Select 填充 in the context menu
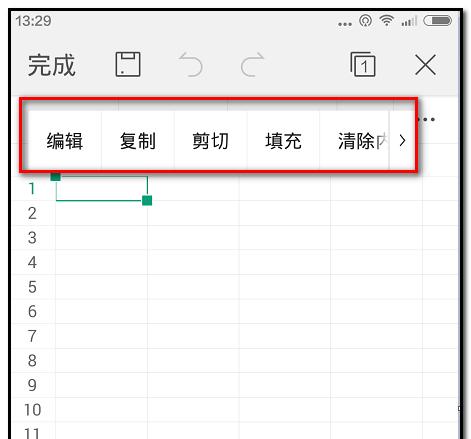Viewport: 471px width, 439px height. (x=283, y=141)
